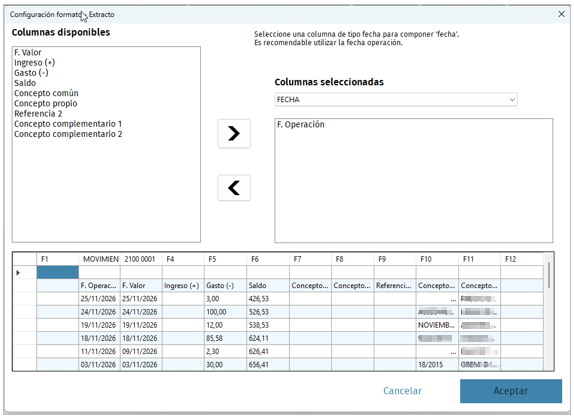Click the F6 column header
Viewport: 574px width, 418px height.
point(268,259)
